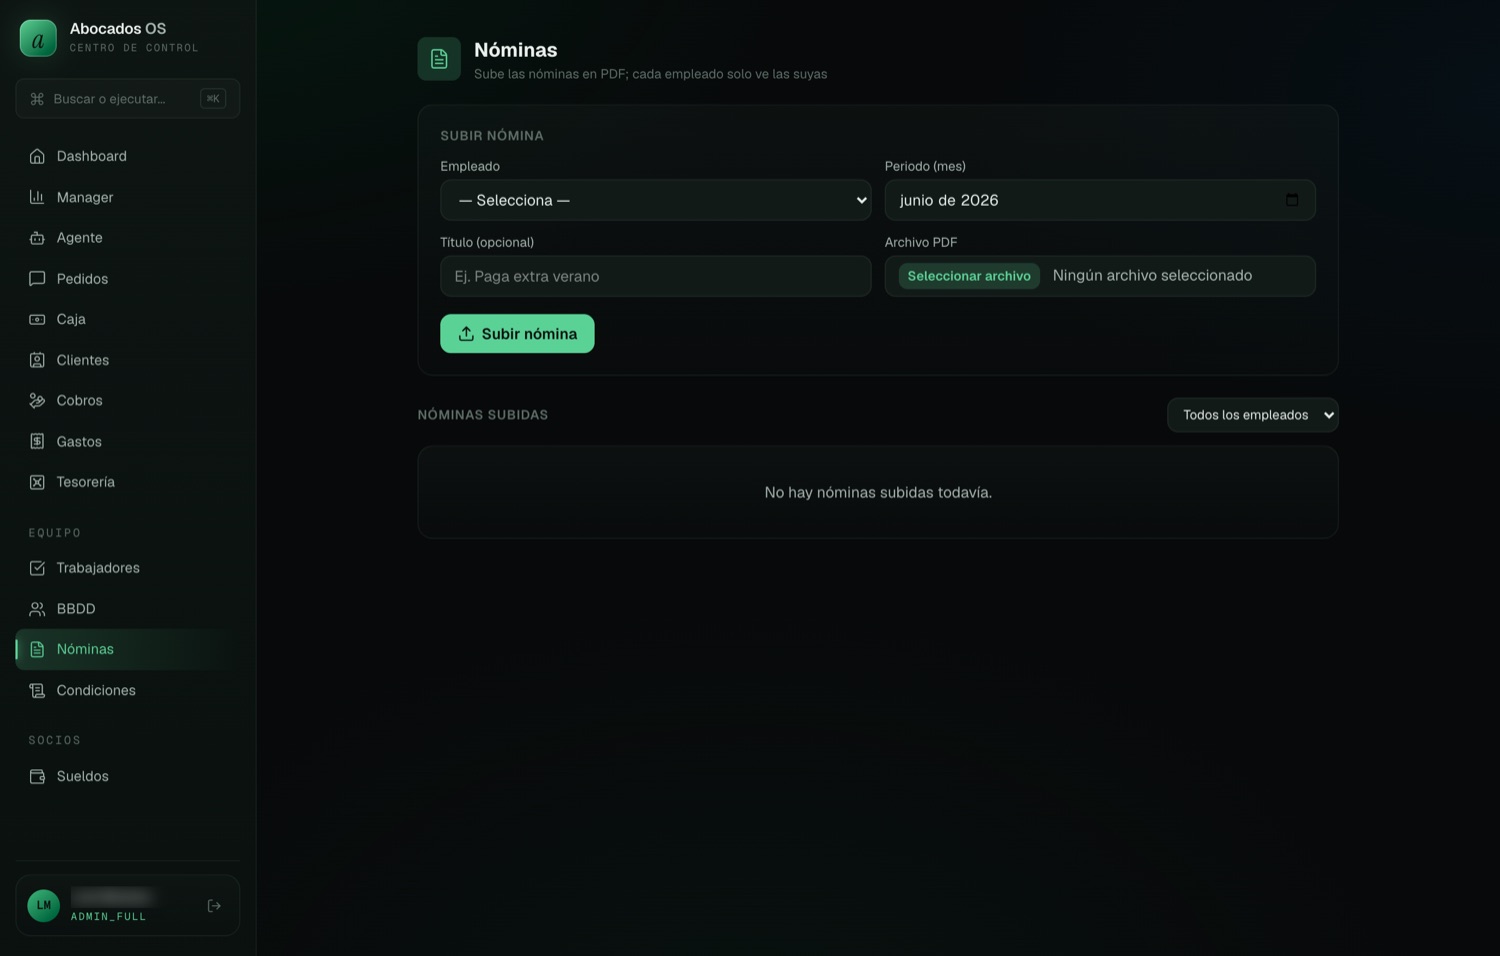
Task: Click the ⌘K shortcut badge
Action: [213, 98]
